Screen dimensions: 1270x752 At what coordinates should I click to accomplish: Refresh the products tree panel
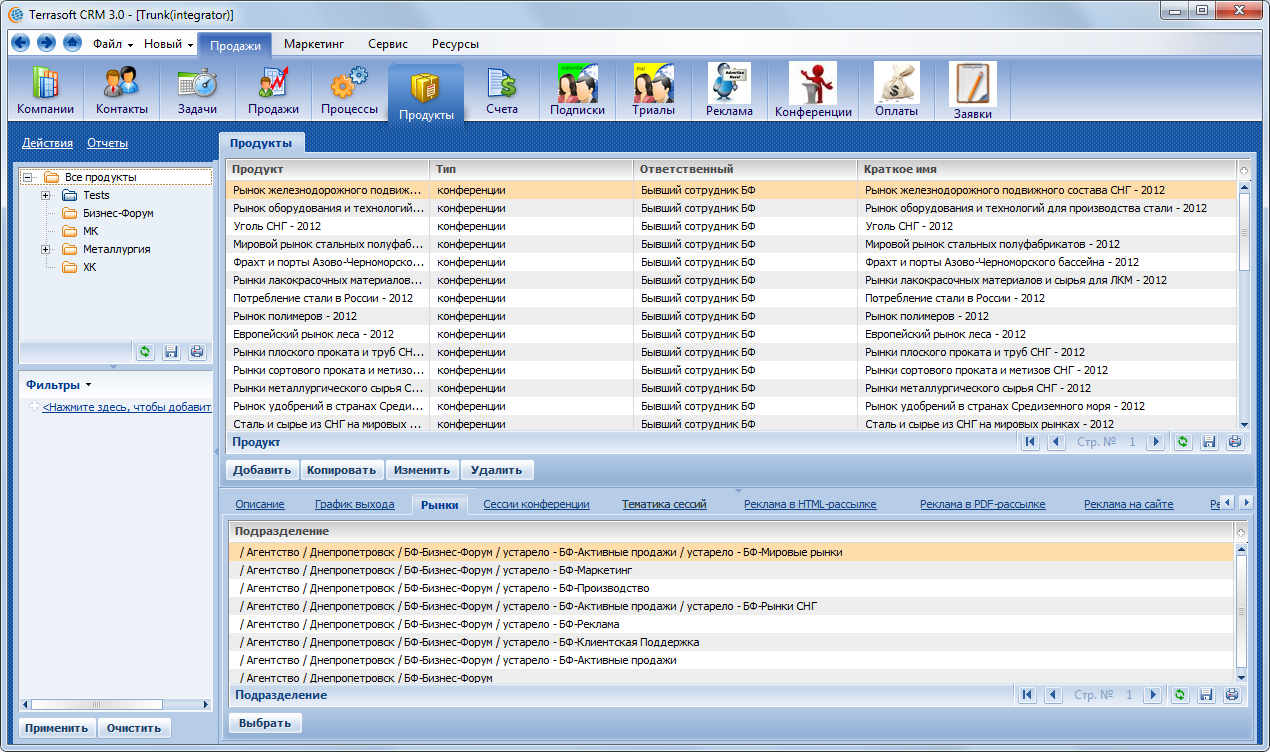click(x=145, y=352)
